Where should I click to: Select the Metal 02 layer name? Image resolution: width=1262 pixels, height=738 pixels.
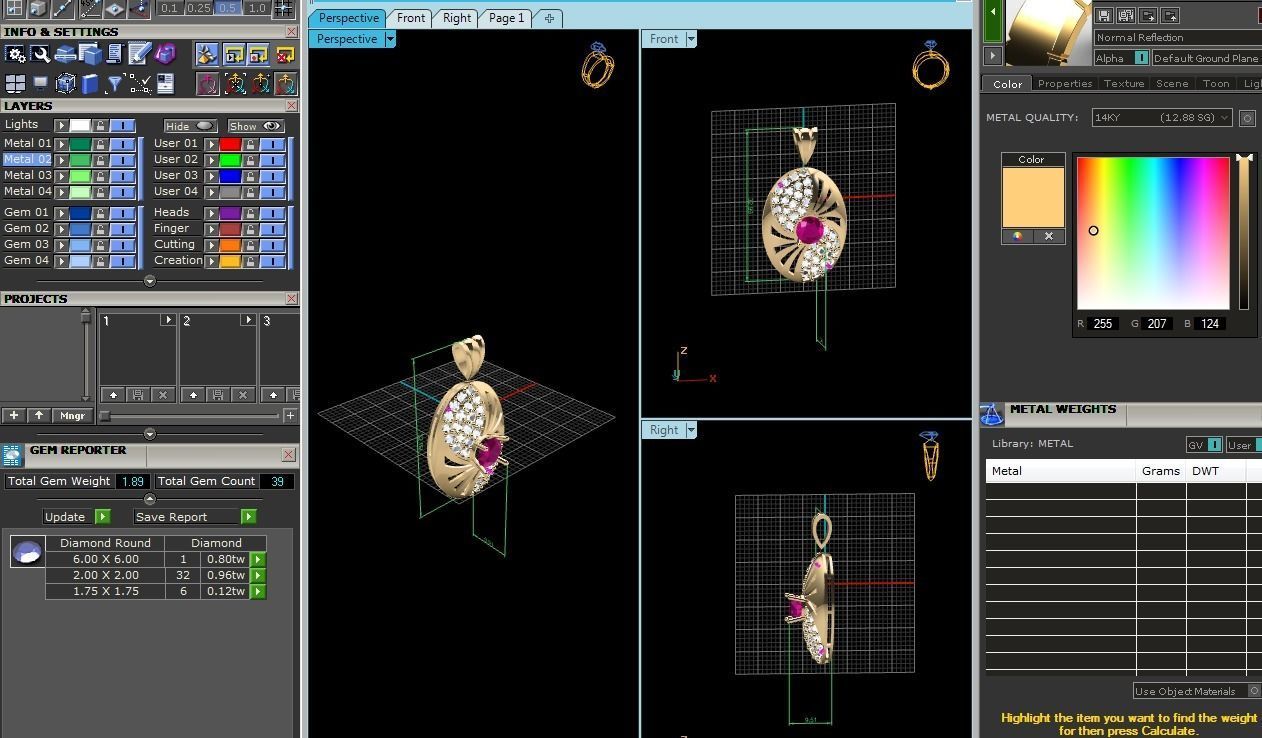point(27,160)
